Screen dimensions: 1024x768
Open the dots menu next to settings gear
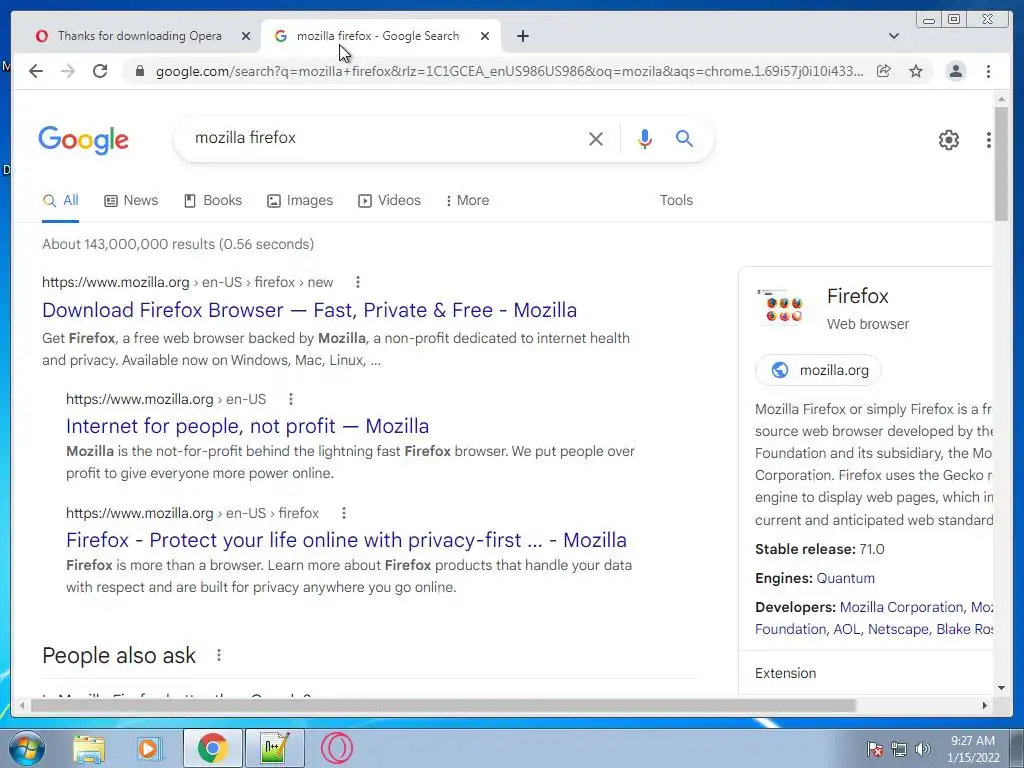989,140
